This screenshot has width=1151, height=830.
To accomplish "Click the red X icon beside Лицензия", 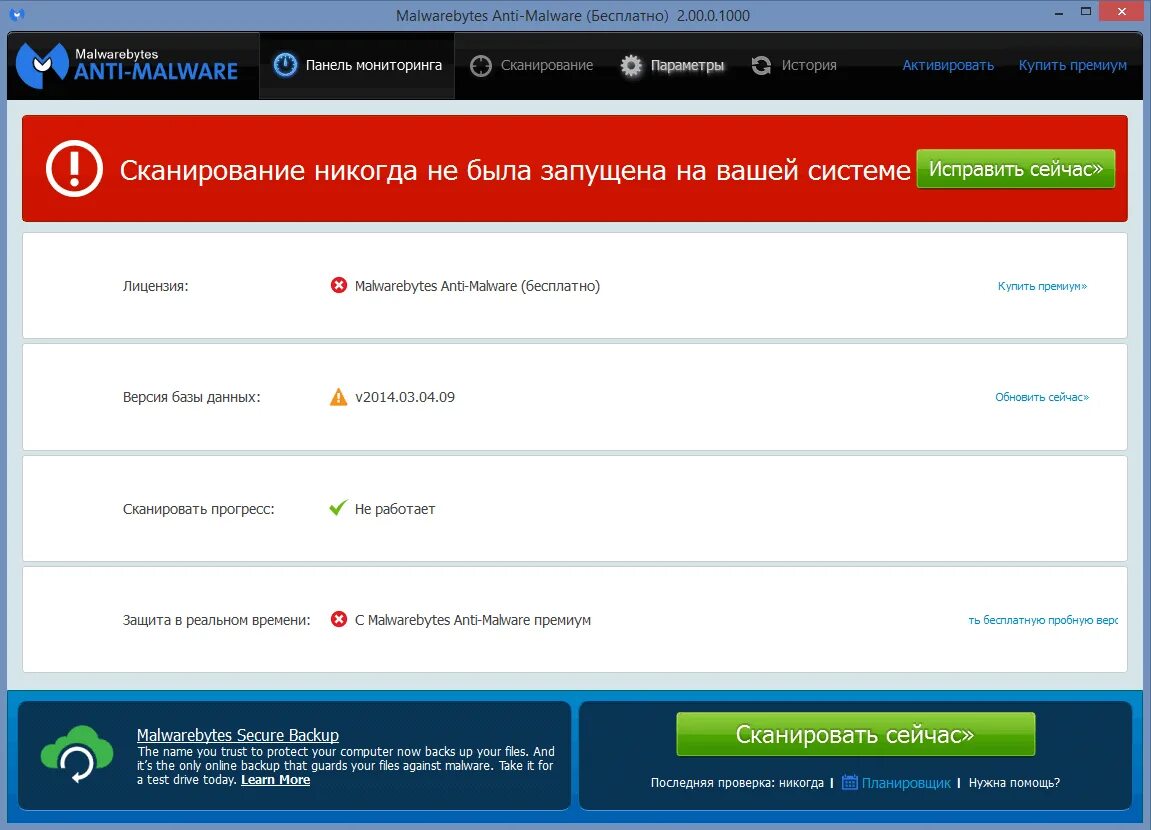I will tap(338, 285).
